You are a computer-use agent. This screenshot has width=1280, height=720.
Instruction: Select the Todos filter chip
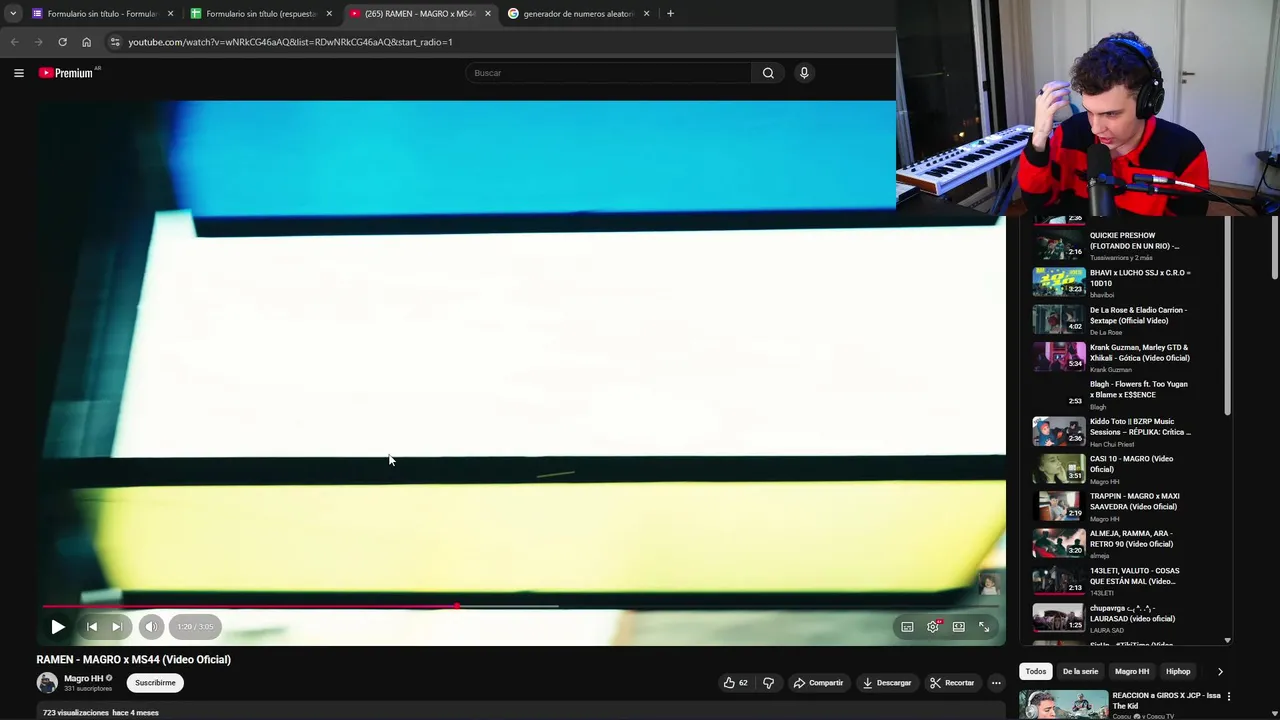coord(1036,672)
